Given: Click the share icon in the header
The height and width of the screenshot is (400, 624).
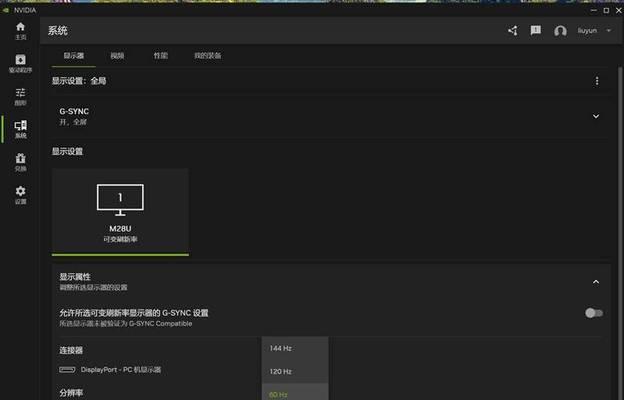Looking at the screenshot, I should (x=513, y=31).
